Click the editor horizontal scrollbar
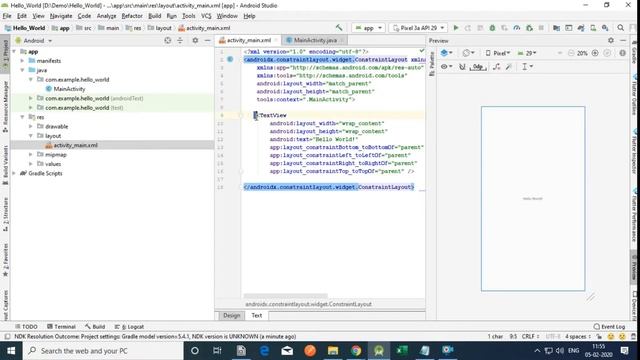The width and height of the screenshot is (640, 360). pos(286,295)
